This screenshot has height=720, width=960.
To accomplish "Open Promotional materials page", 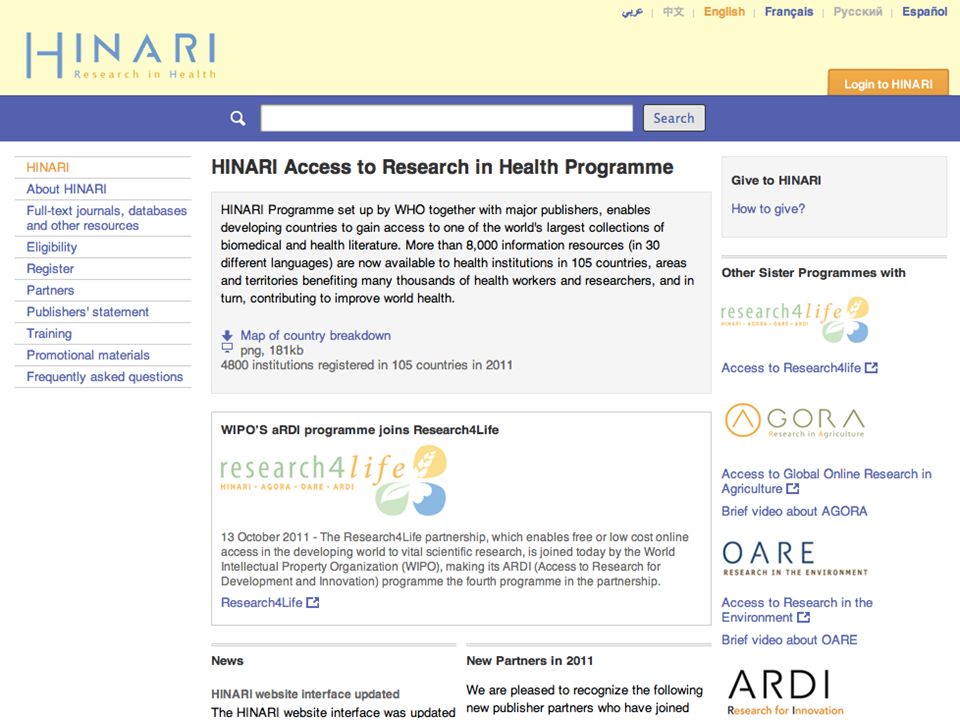I will coord(88,355).
